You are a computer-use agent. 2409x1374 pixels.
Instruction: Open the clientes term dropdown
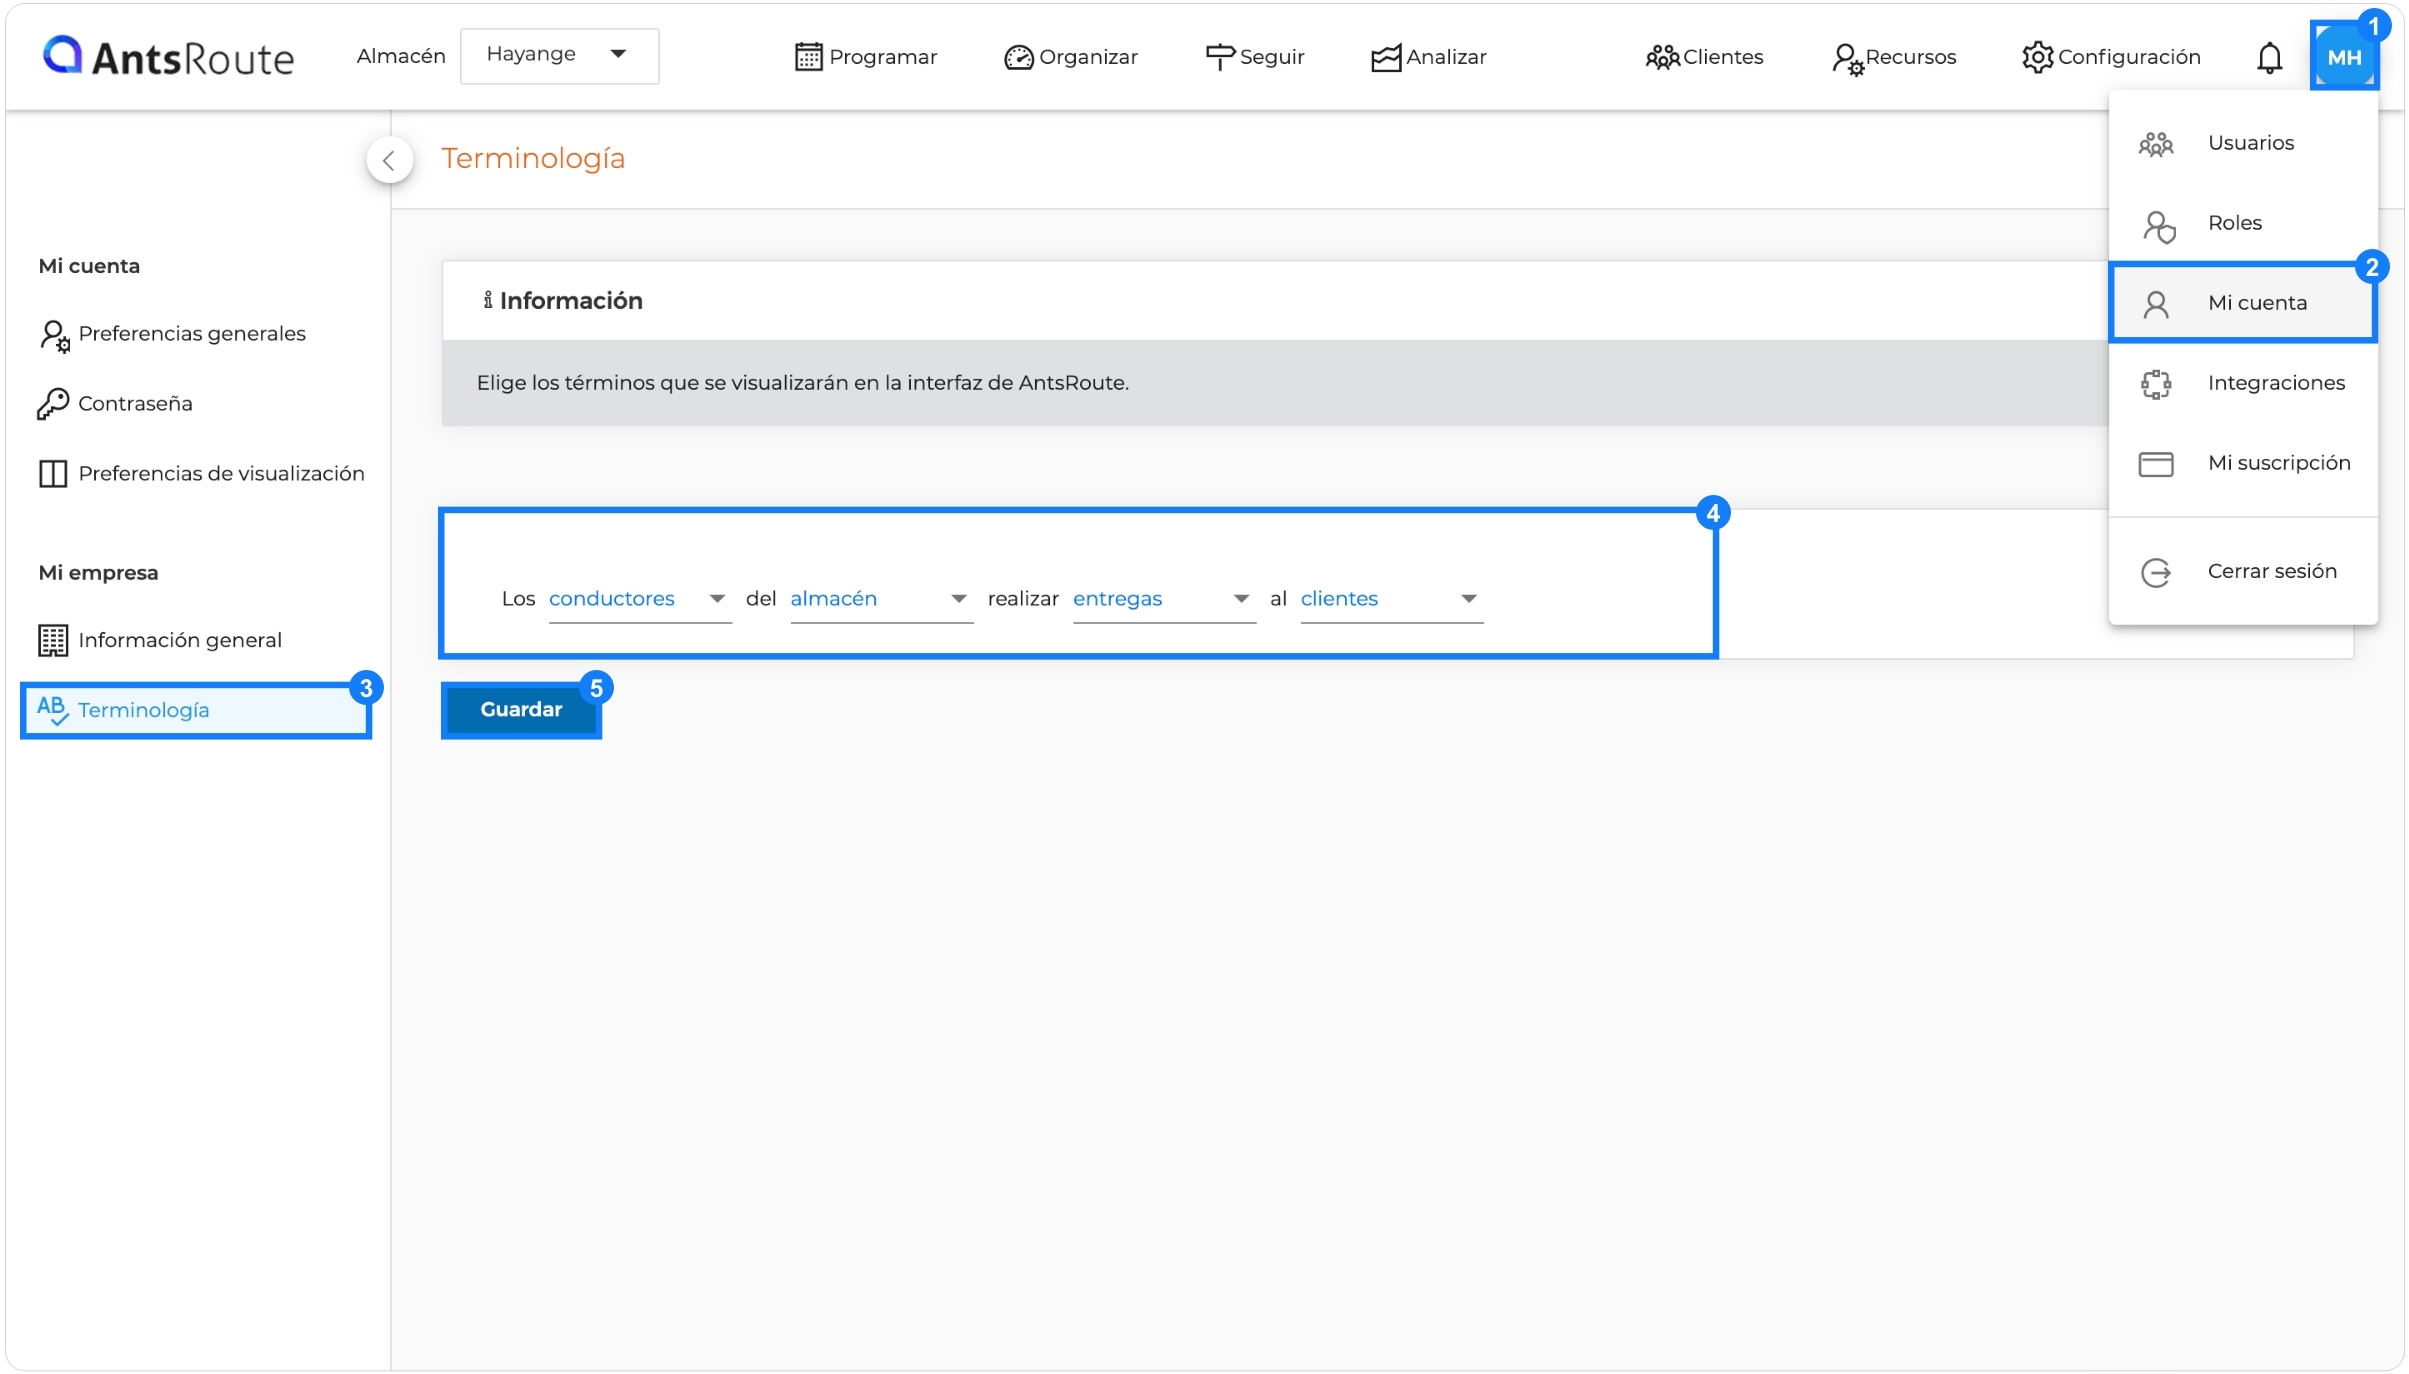click(1392, 600)
